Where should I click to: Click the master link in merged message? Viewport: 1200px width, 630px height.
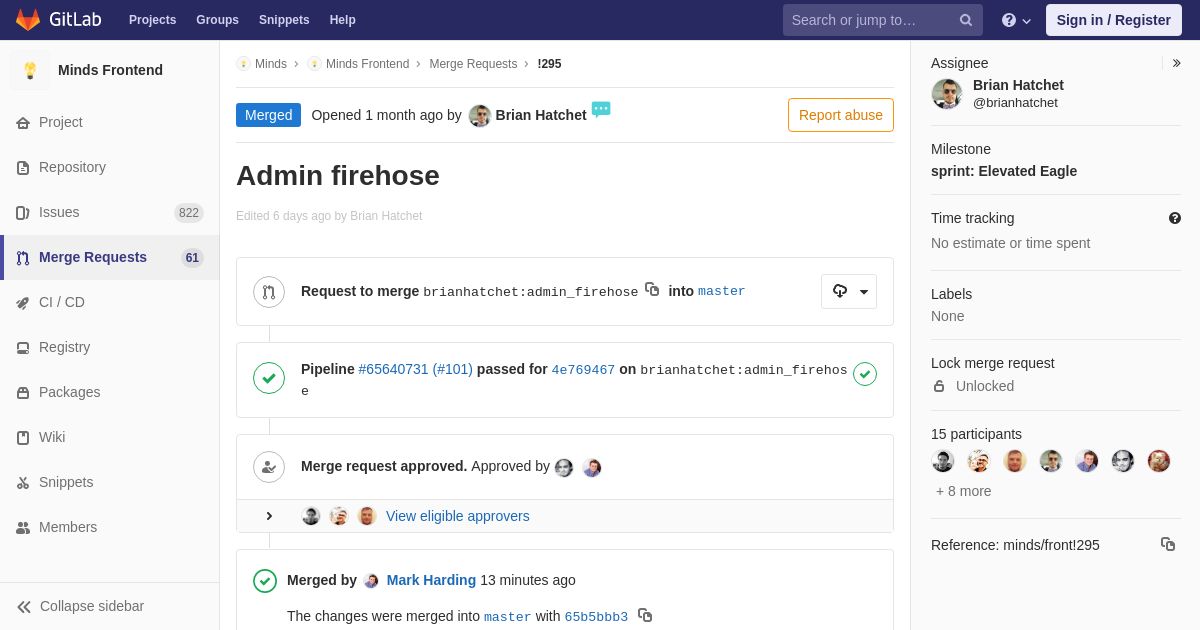pyautogui.click(x=508, y=617)
